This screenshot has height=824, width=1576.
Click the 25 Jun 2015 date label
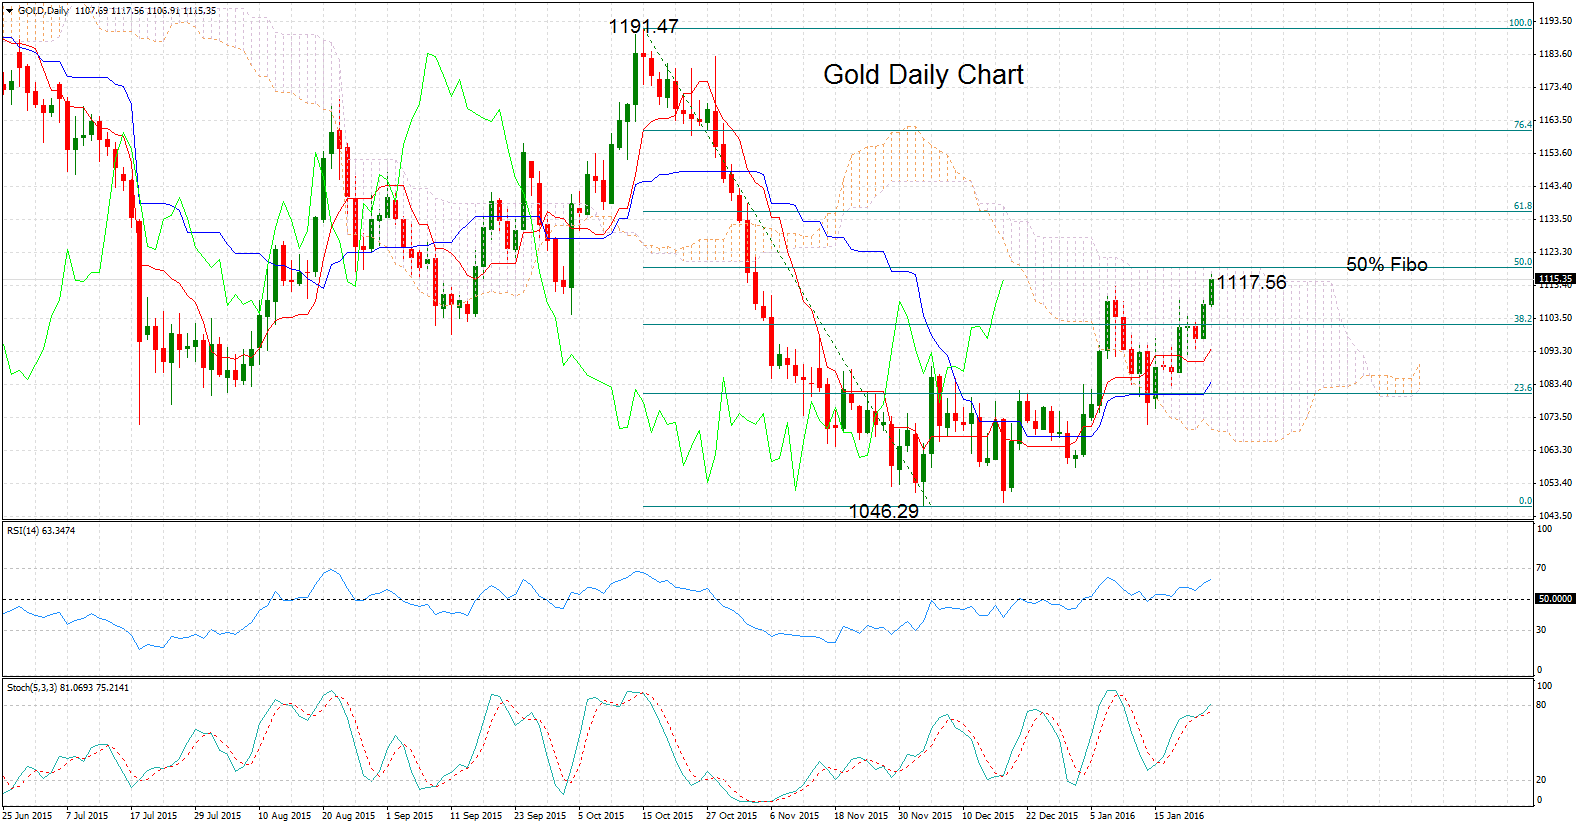point(27,816)
